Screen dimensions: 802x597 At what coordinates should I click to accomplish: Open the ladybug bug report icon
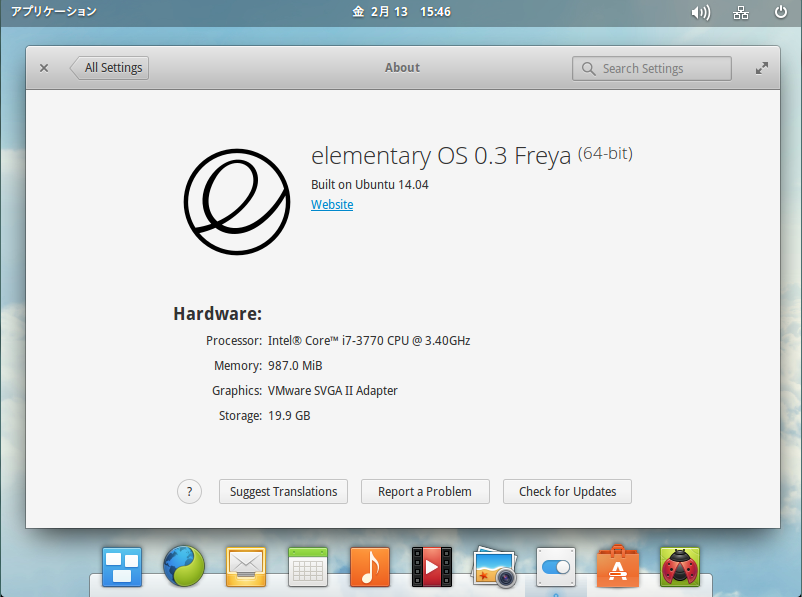680,567
